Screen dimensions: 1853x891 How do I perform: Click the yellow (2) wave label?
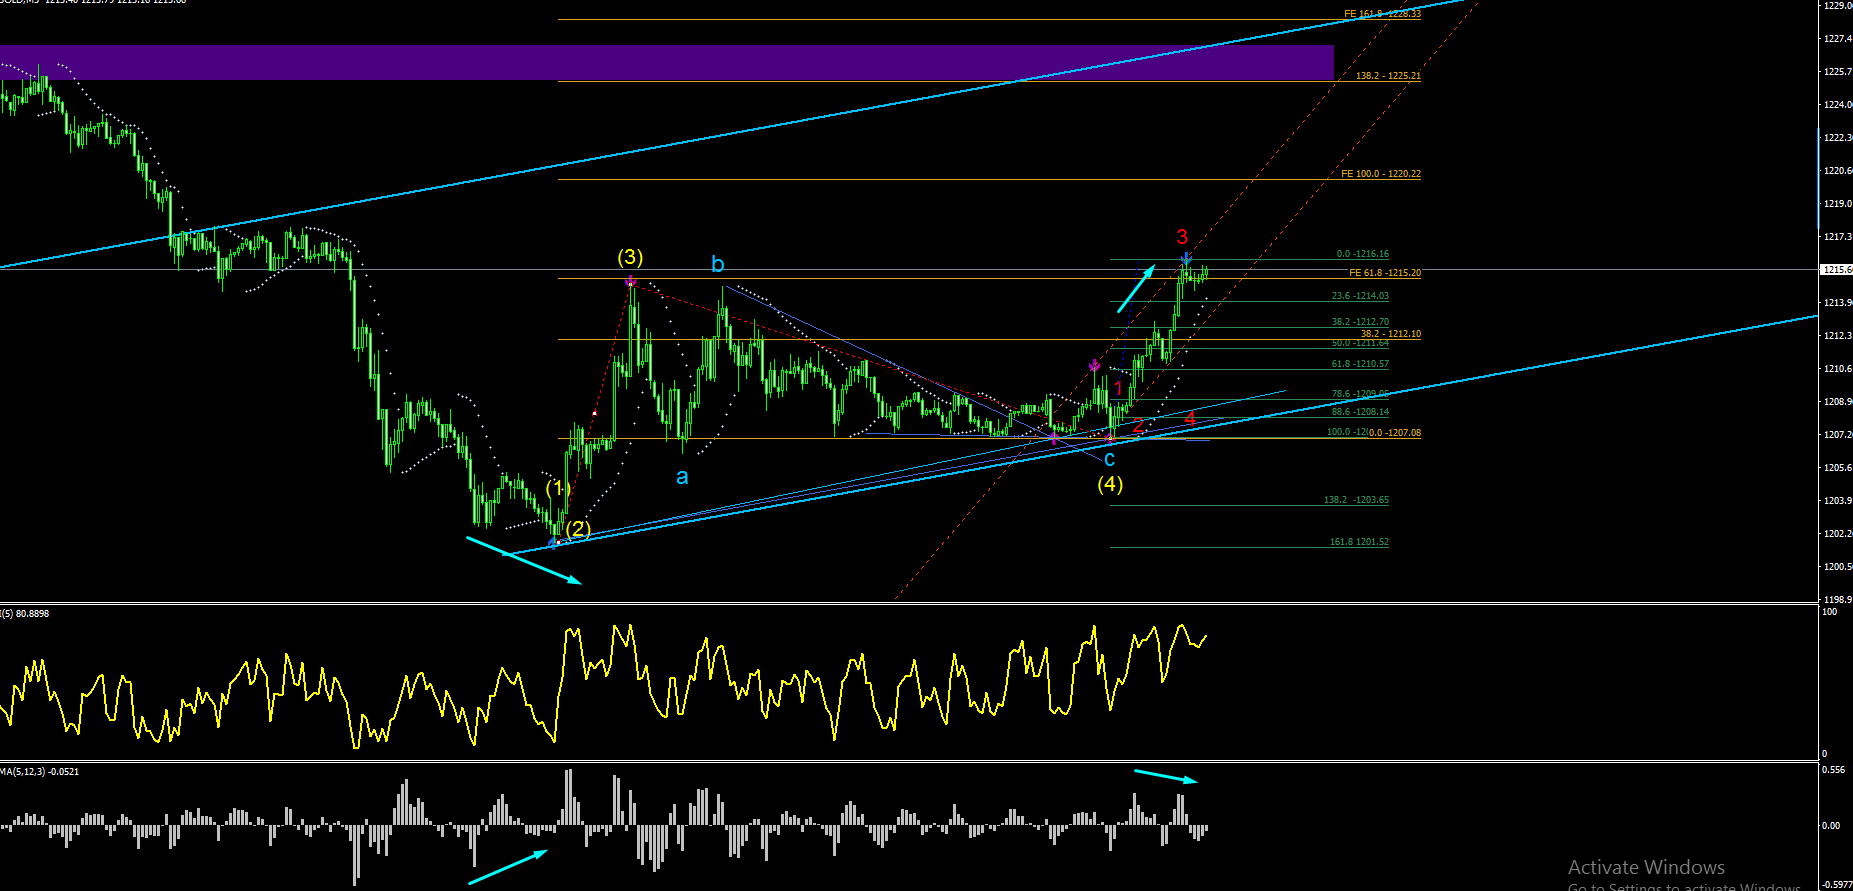[x=578, y=528]
